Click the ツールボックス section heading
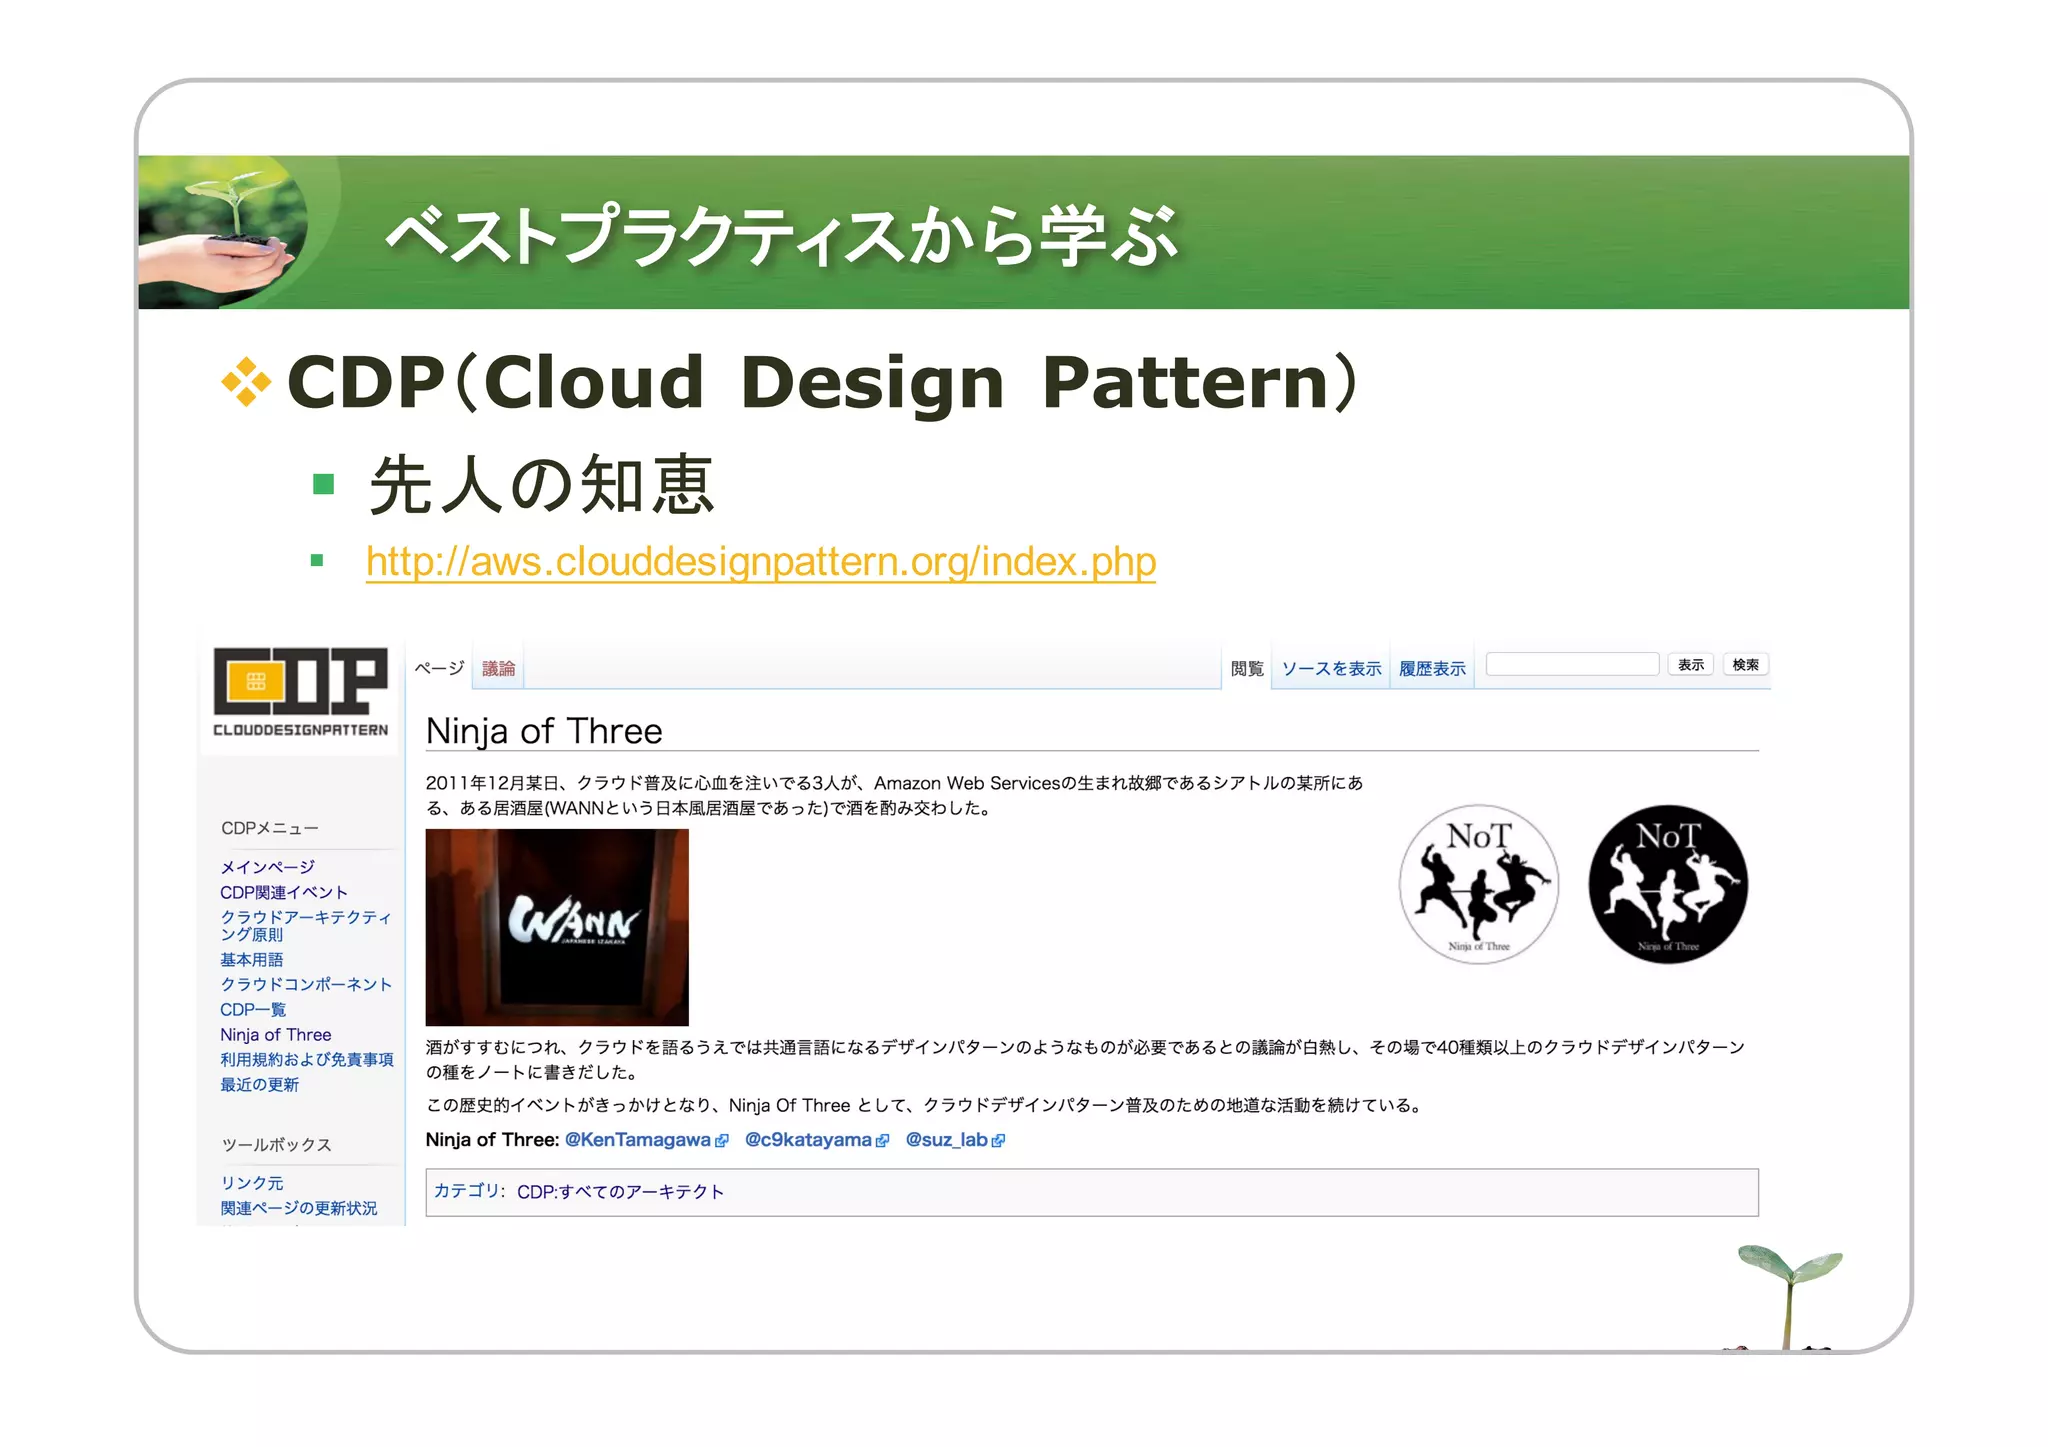Viewport: 2048px width, 1447px height. 276,1145
